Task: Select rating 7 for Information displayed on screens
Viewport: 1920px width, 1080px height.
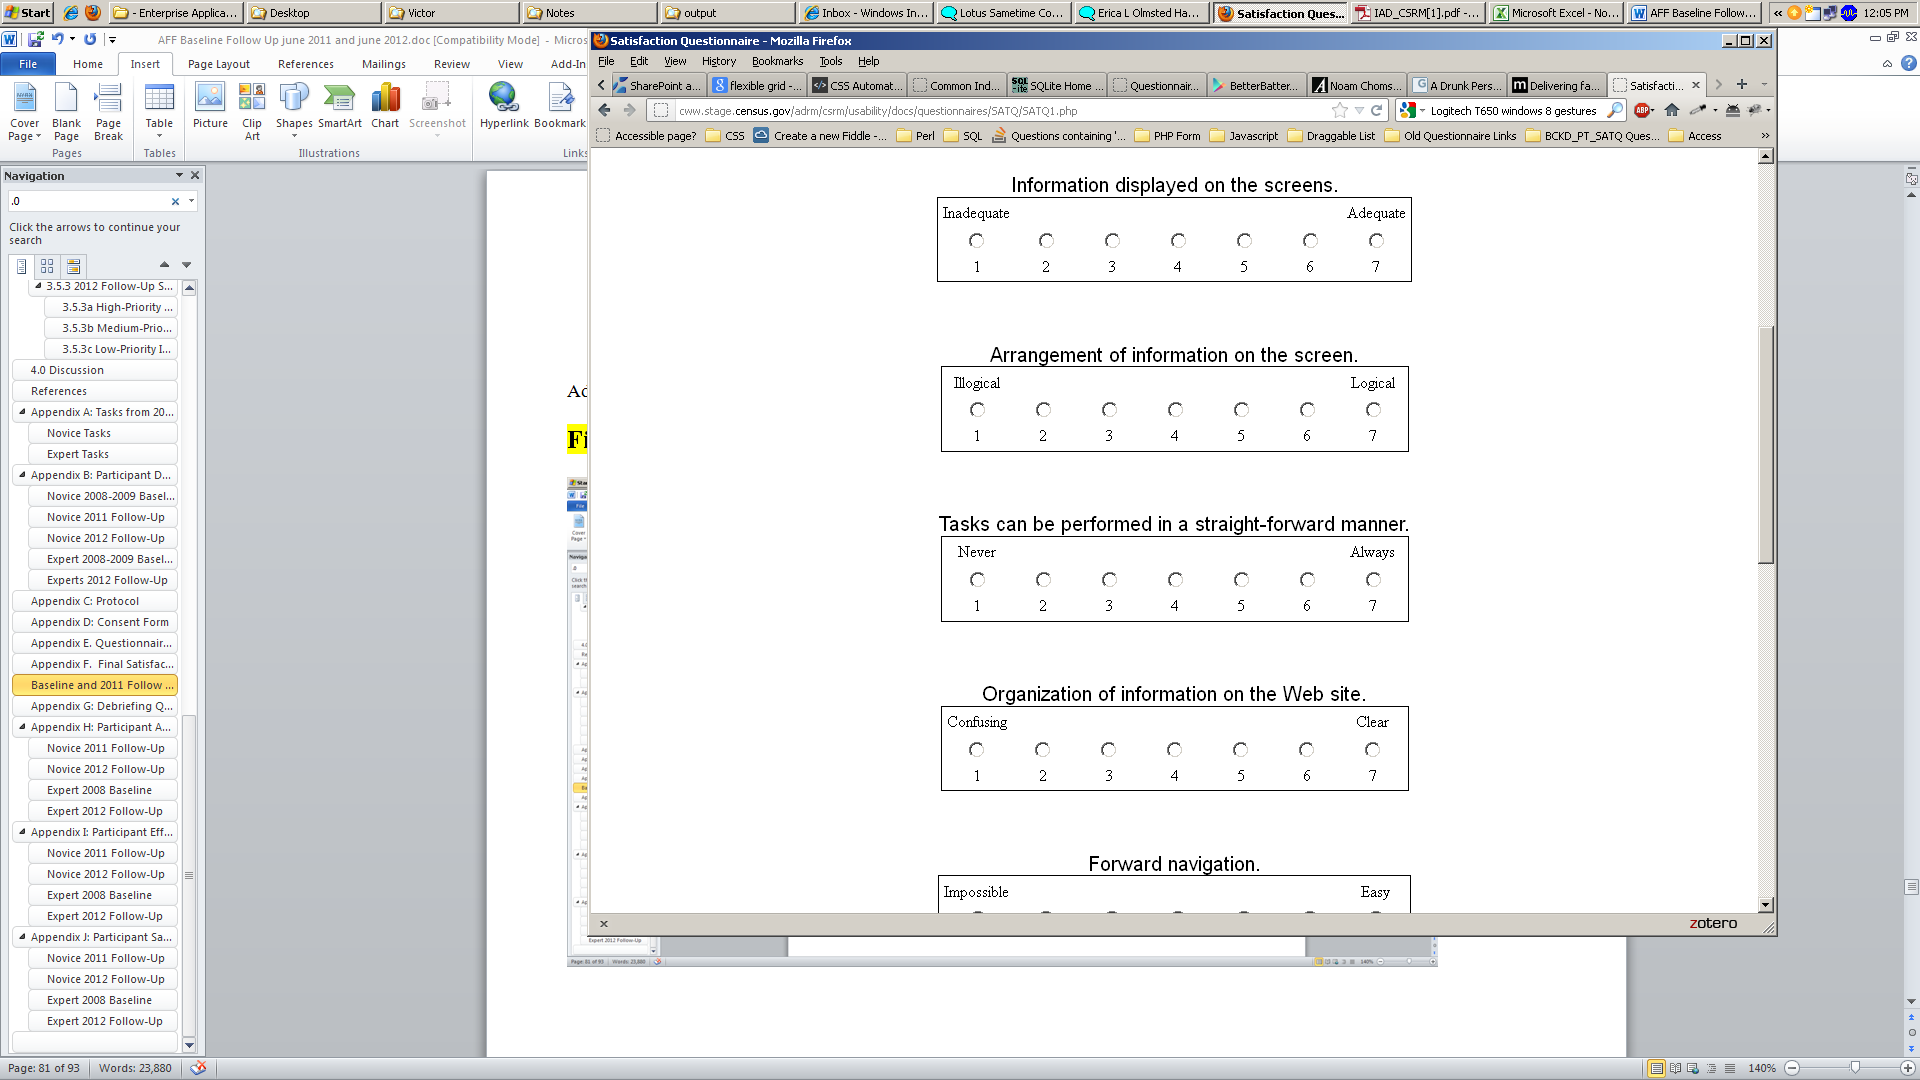Action: pyautogui.click(x=1376, y=241)
